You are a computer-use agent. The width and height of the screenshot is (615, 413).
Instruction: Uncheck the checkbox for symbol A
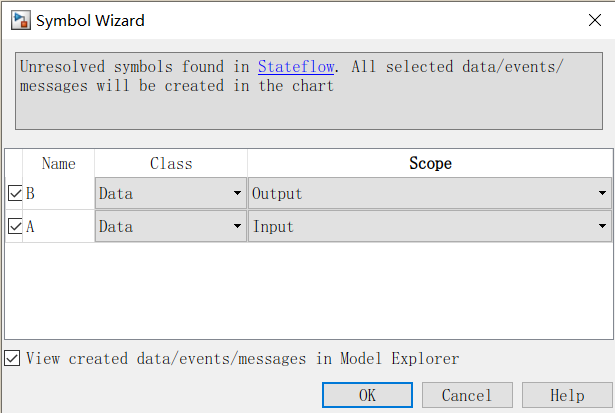(15, 227)
